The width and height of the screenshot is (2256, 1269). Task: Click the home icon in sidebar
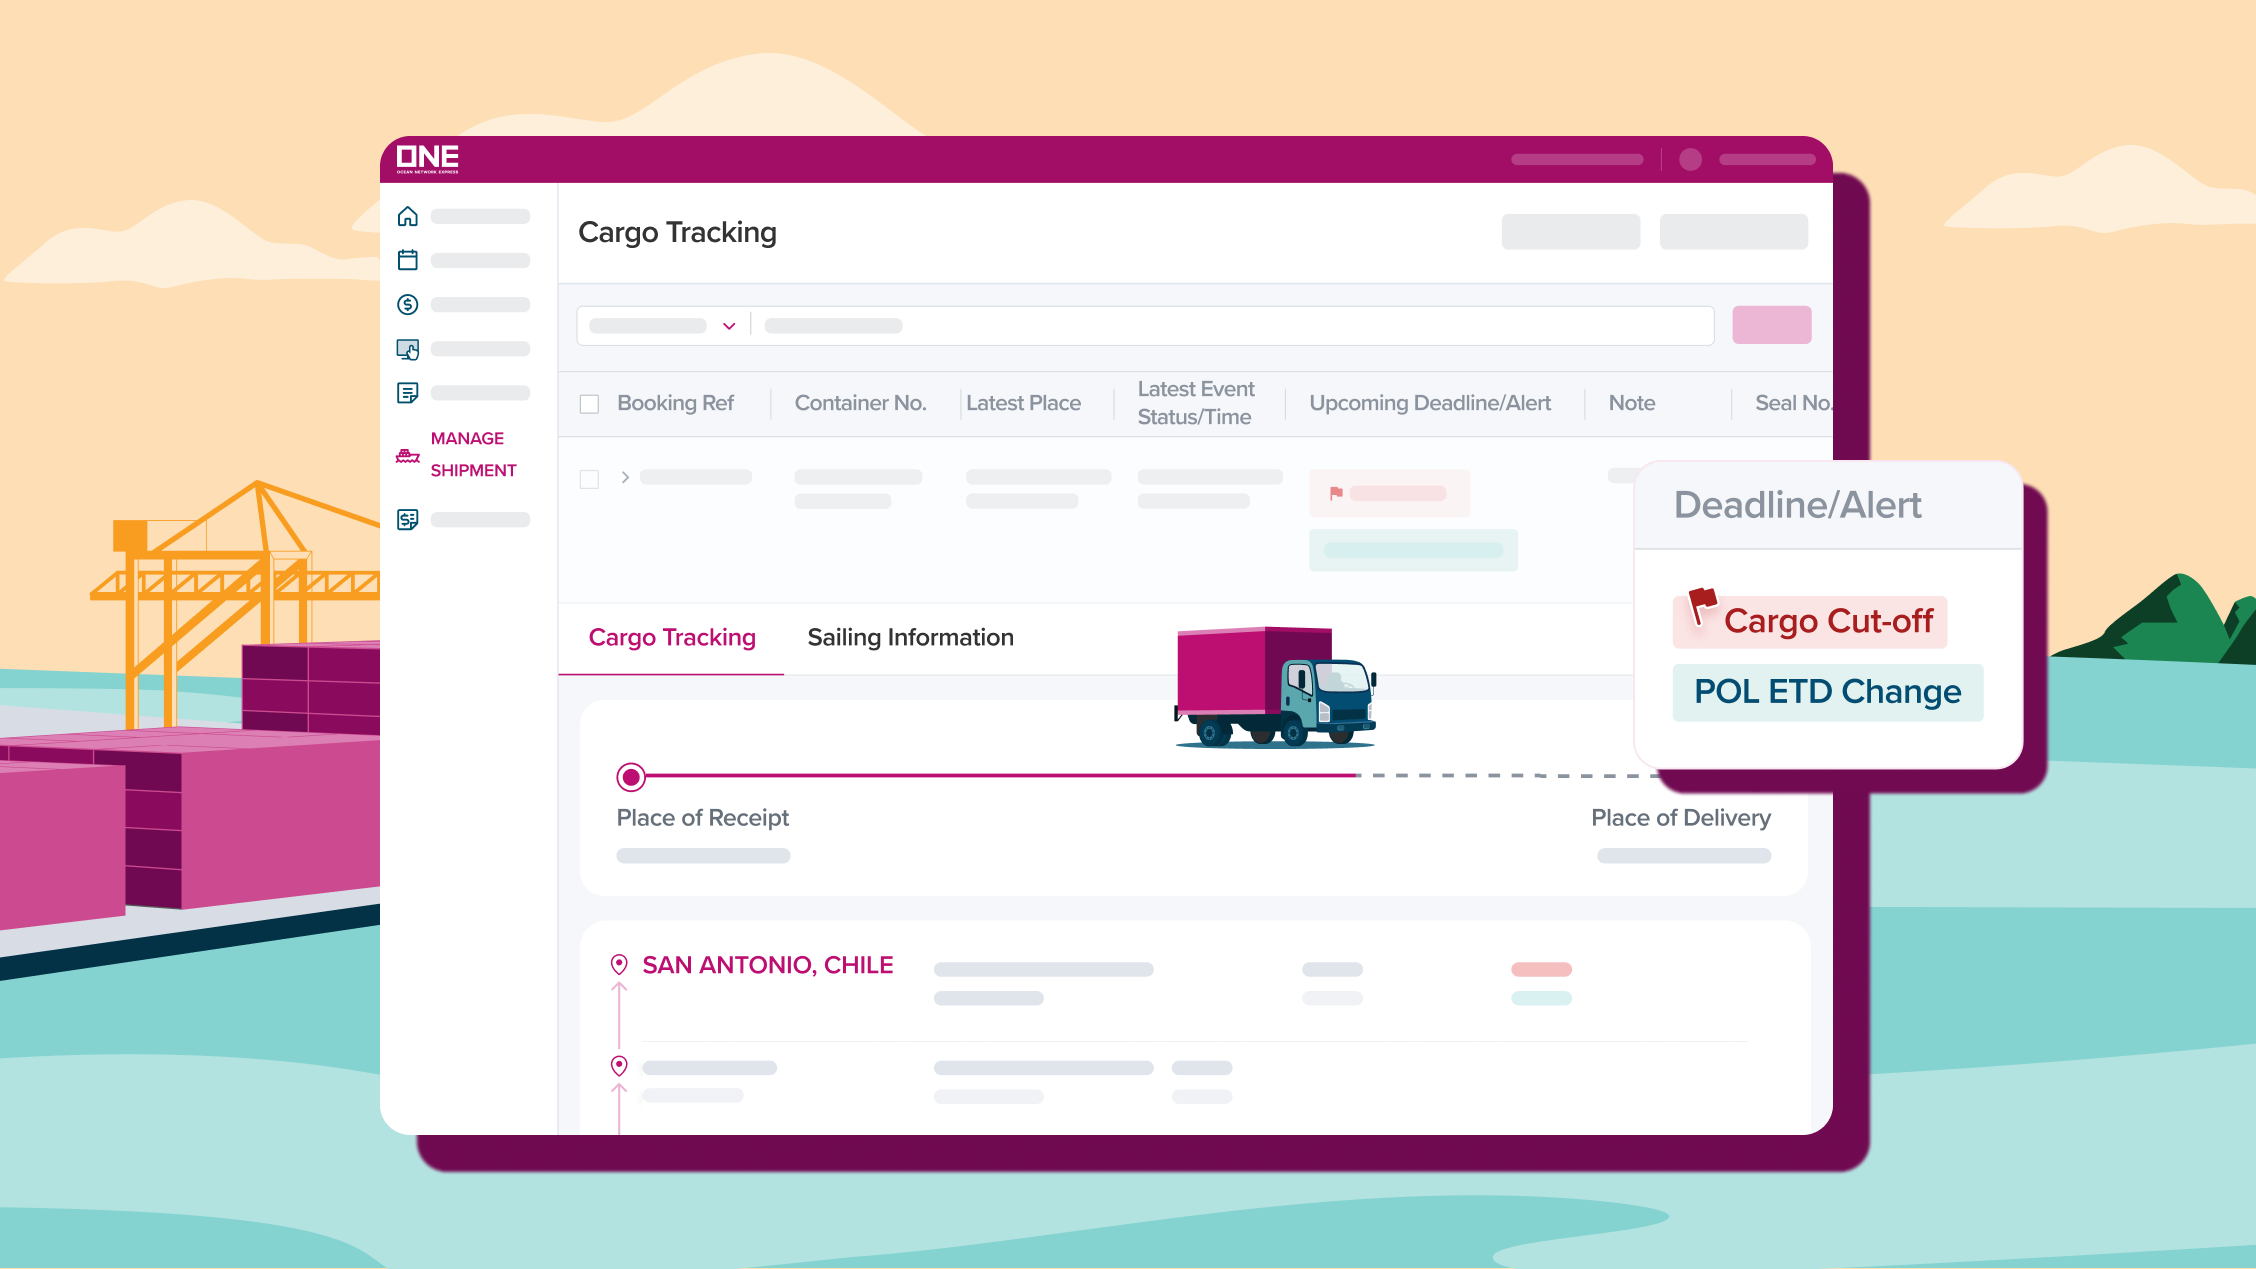point(407,217)
